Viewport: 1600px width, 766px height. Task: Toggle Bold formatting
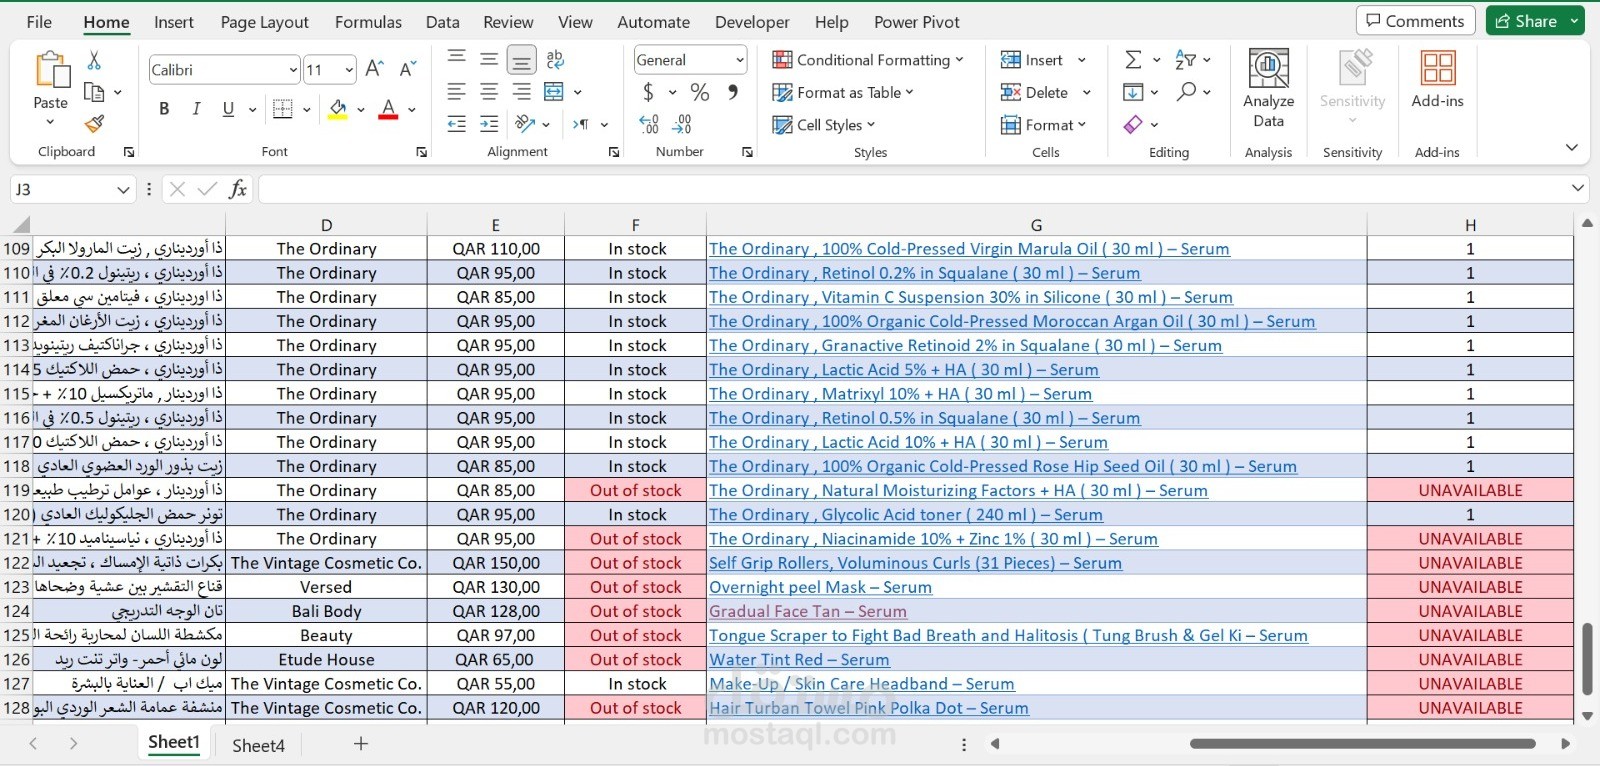(x=164, y=109)
